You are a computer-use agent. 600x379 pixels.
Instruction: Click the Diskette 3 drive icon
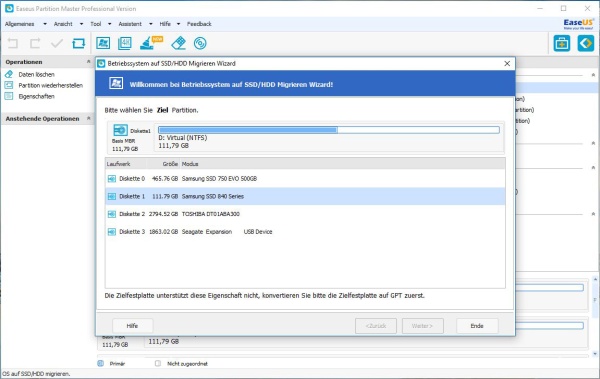pyautogui.click(x=112, y=232)
